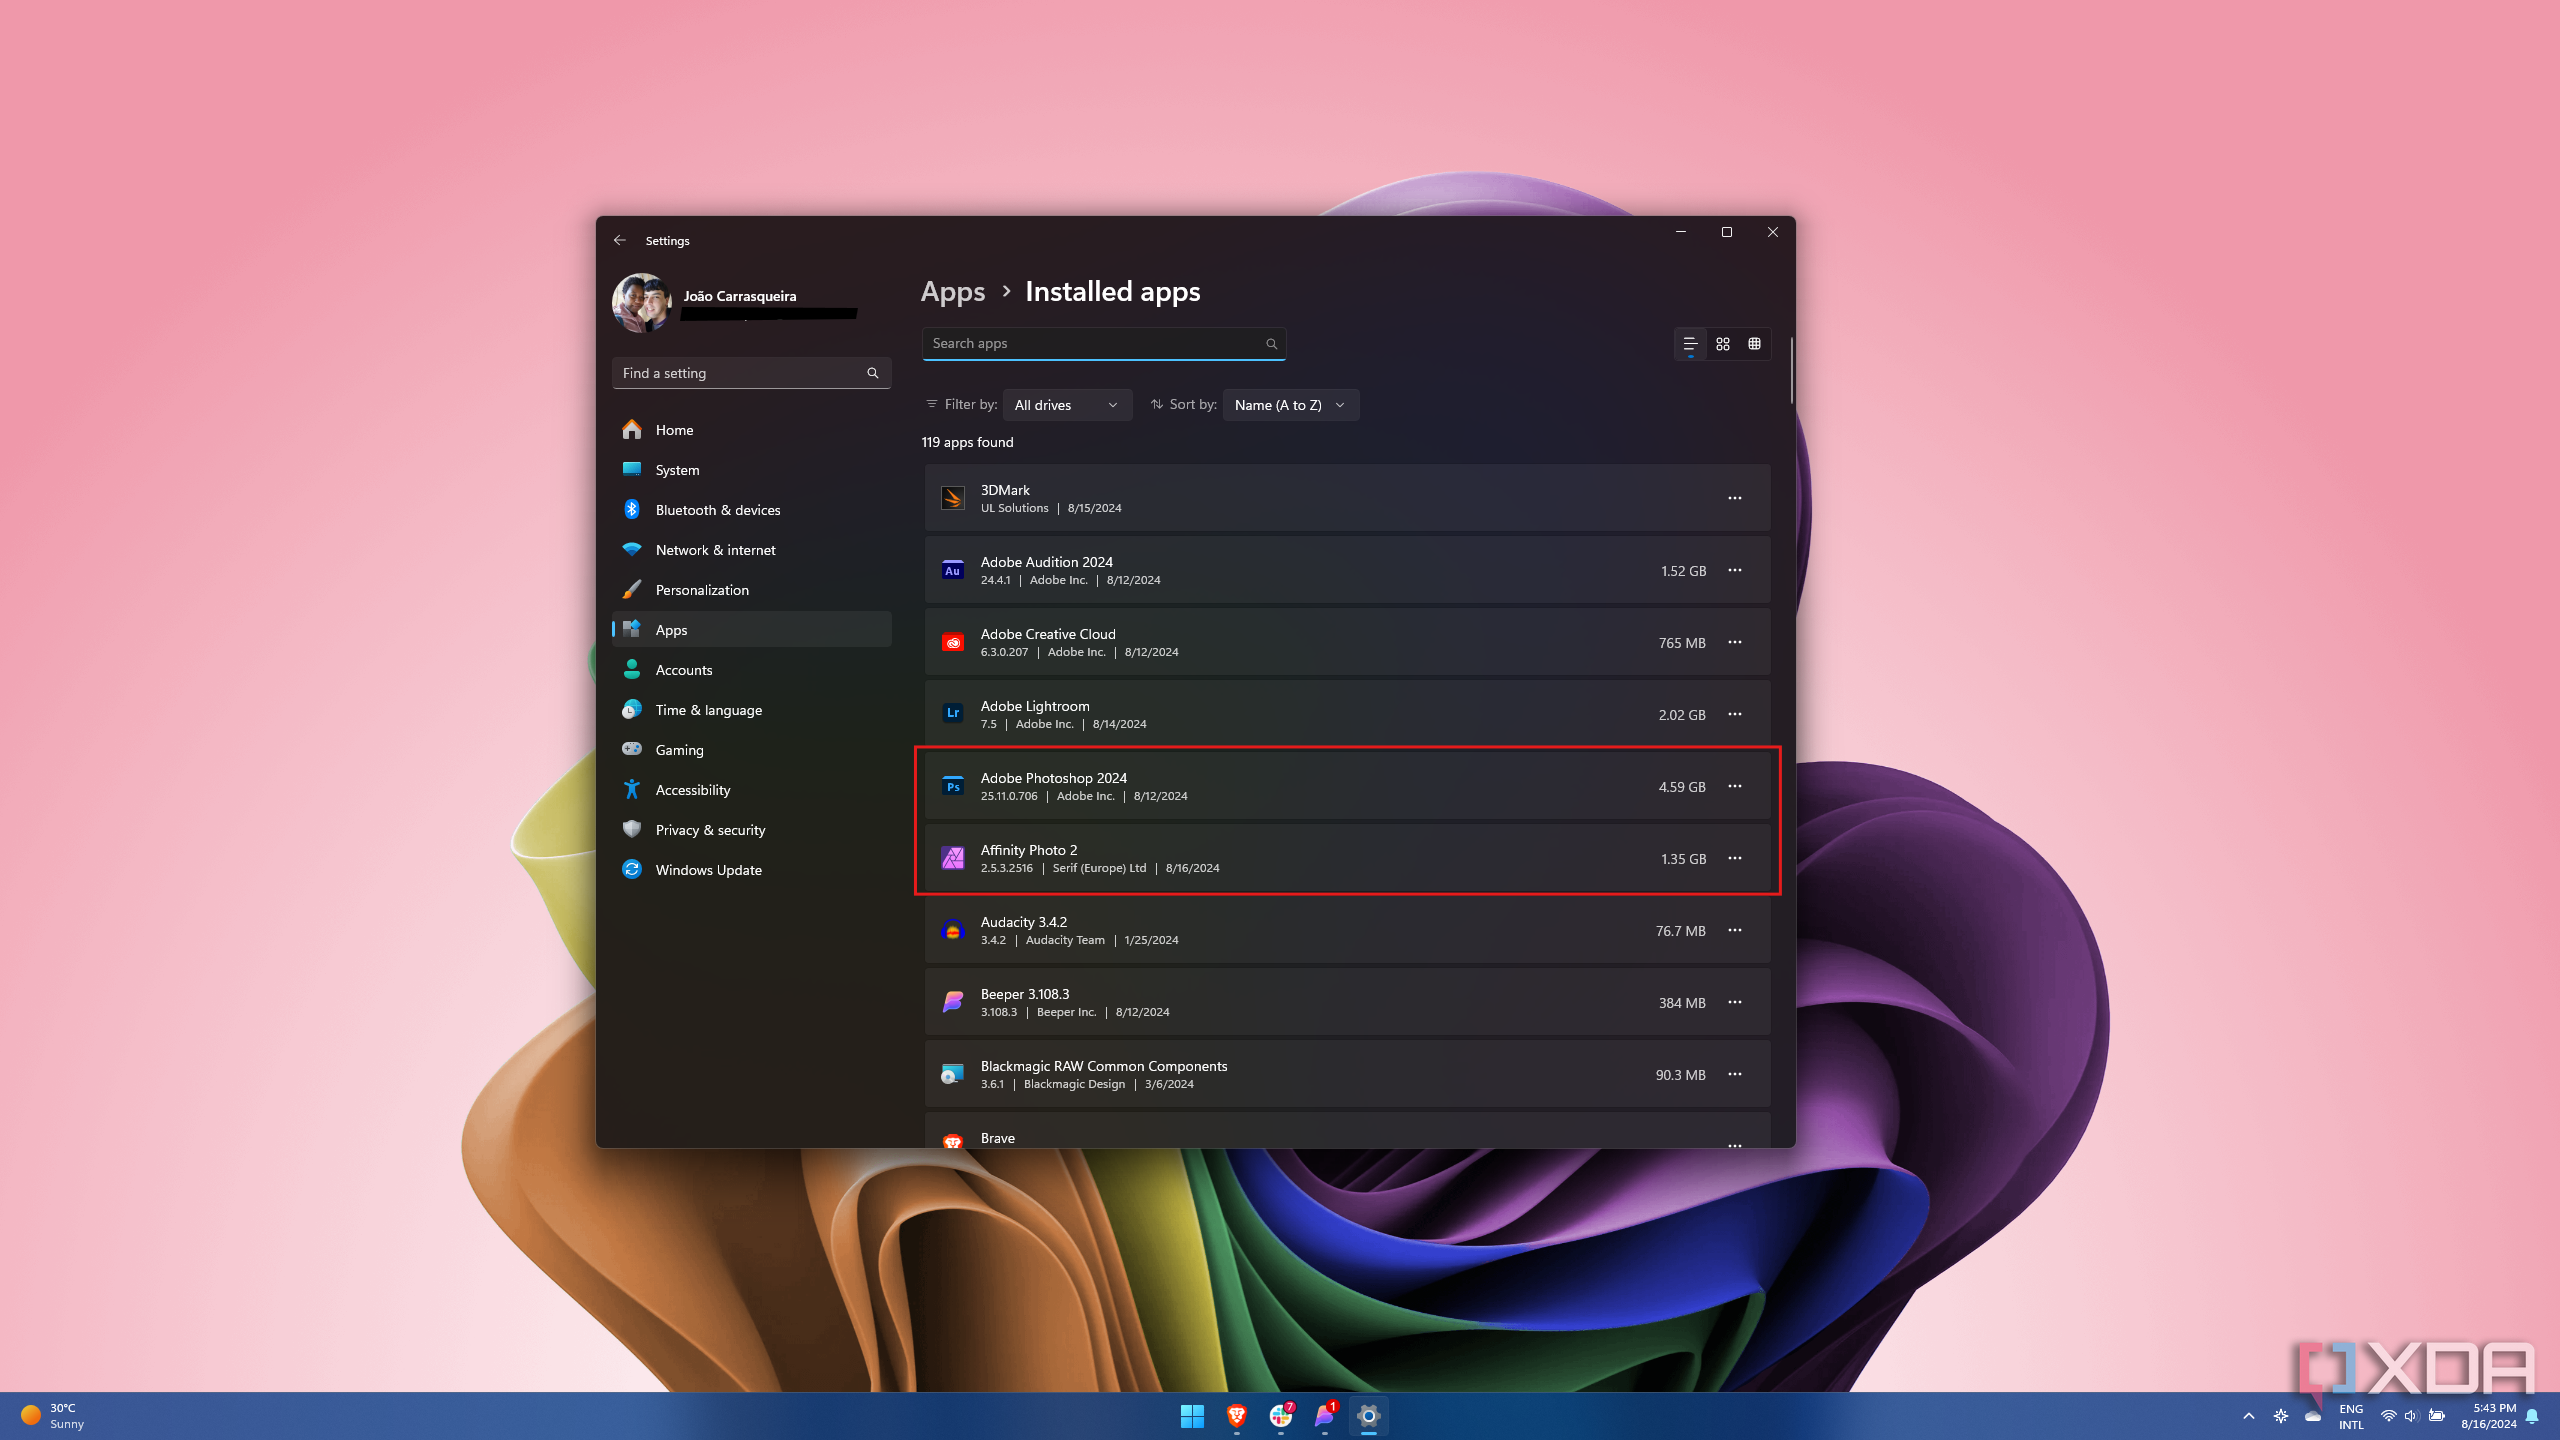Open more options for Blackmagic RAW Common Components
This screenshot has width=2560, height=1440.
point(1734,1073)
